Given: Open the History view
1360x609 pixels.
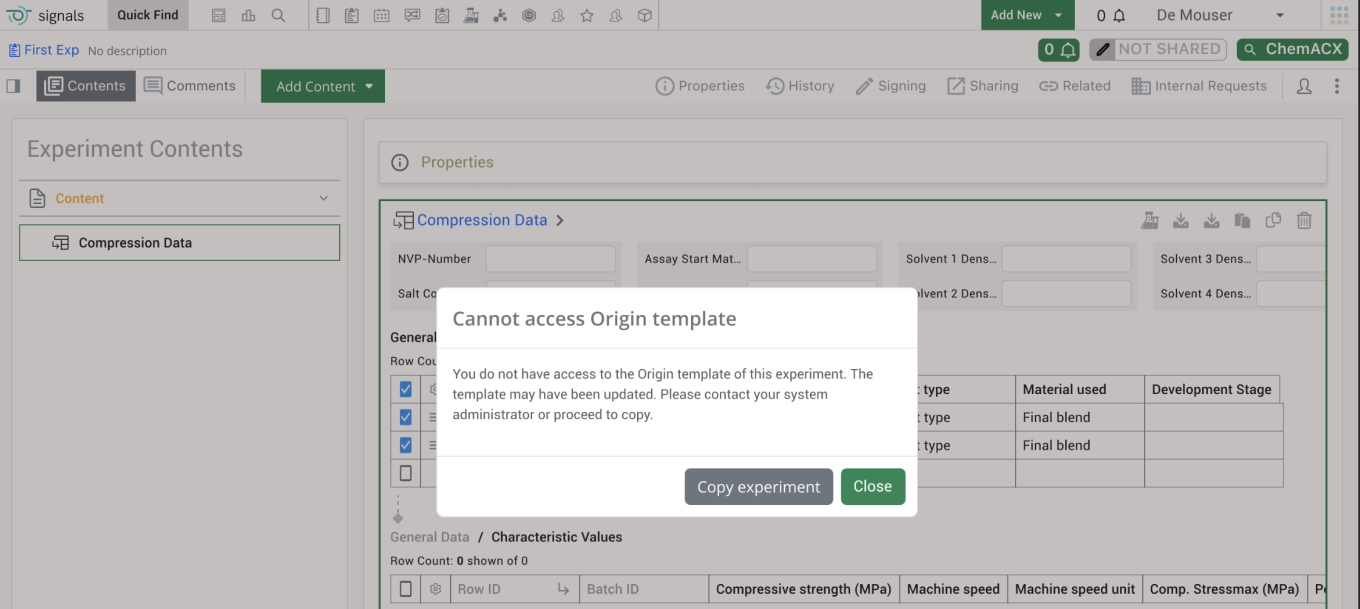Looking at the screenshot, I should (800, 86).
